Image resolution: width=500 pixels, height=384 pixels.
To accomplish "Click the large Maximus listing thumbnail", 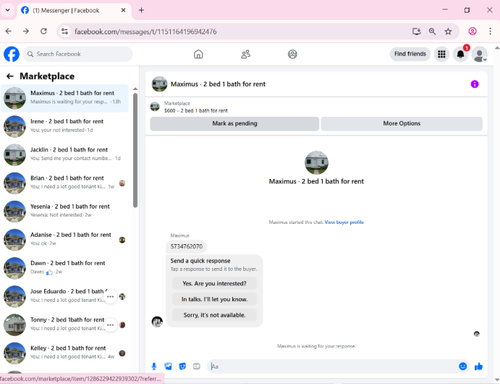I will (316, 163).
